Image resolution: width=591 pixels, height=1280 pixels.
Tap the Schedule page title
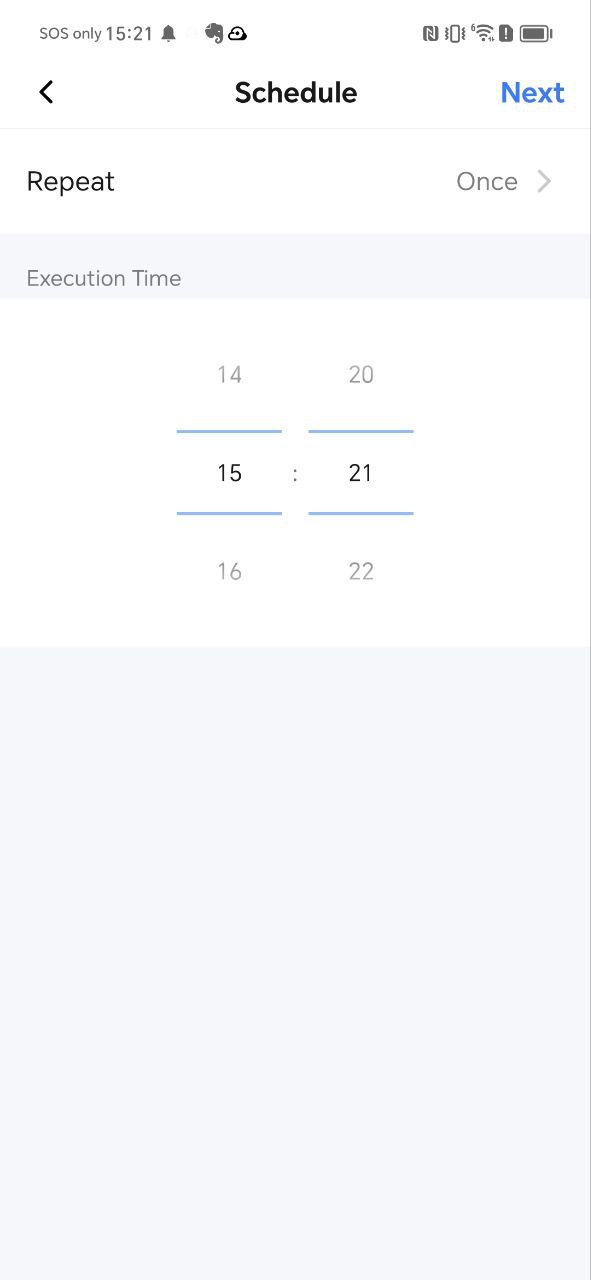pyautogui.click(x=296, y=92)
